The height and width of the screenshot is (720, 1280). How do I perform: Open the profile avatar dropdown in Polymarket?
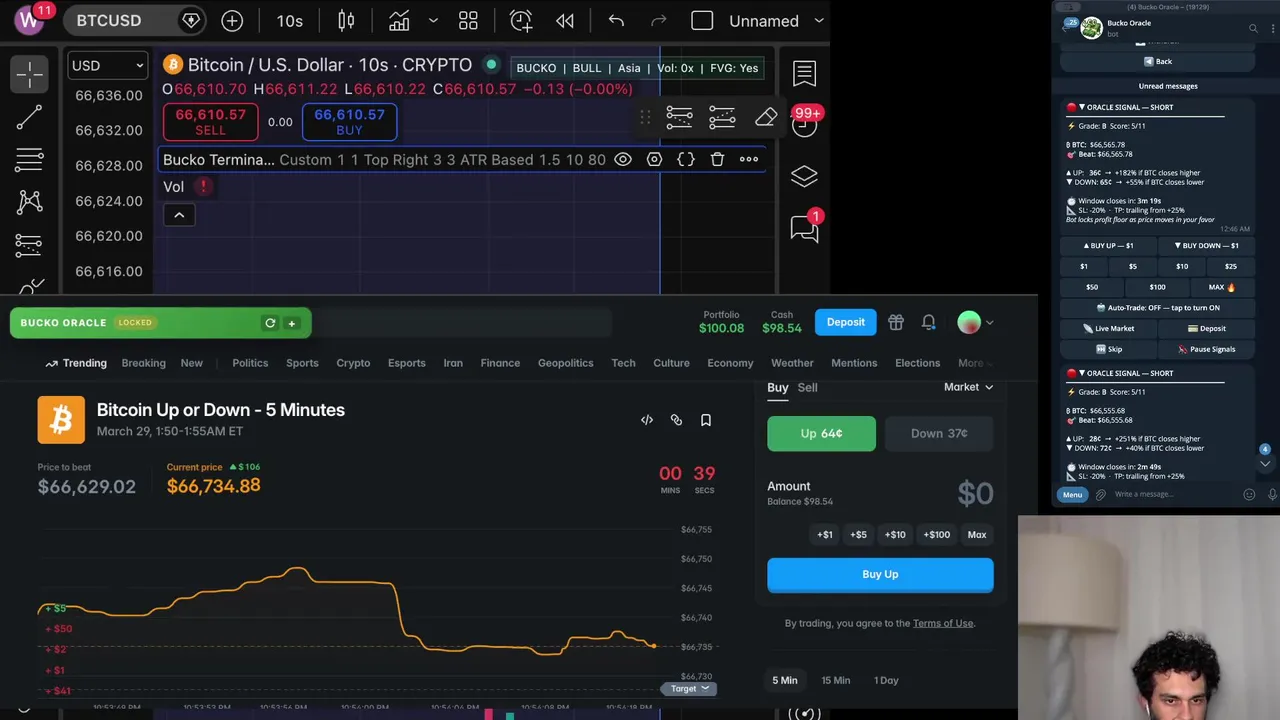click(x=975, y=322)
